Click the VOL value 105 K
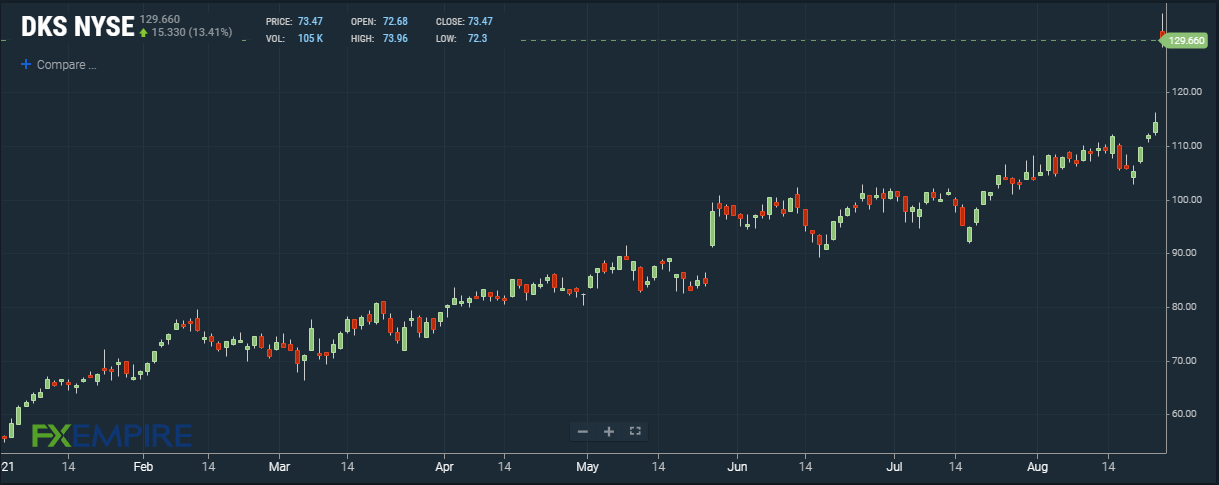1219x485 pixels. (311, 38)
